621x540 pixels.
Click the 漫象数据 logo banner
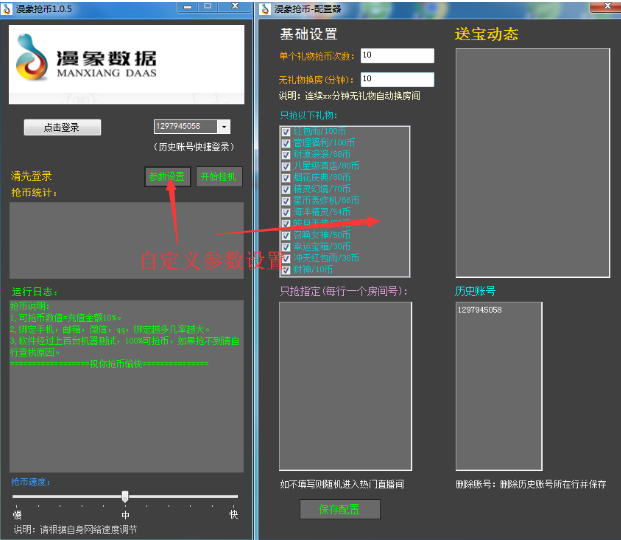click(126, 65)
